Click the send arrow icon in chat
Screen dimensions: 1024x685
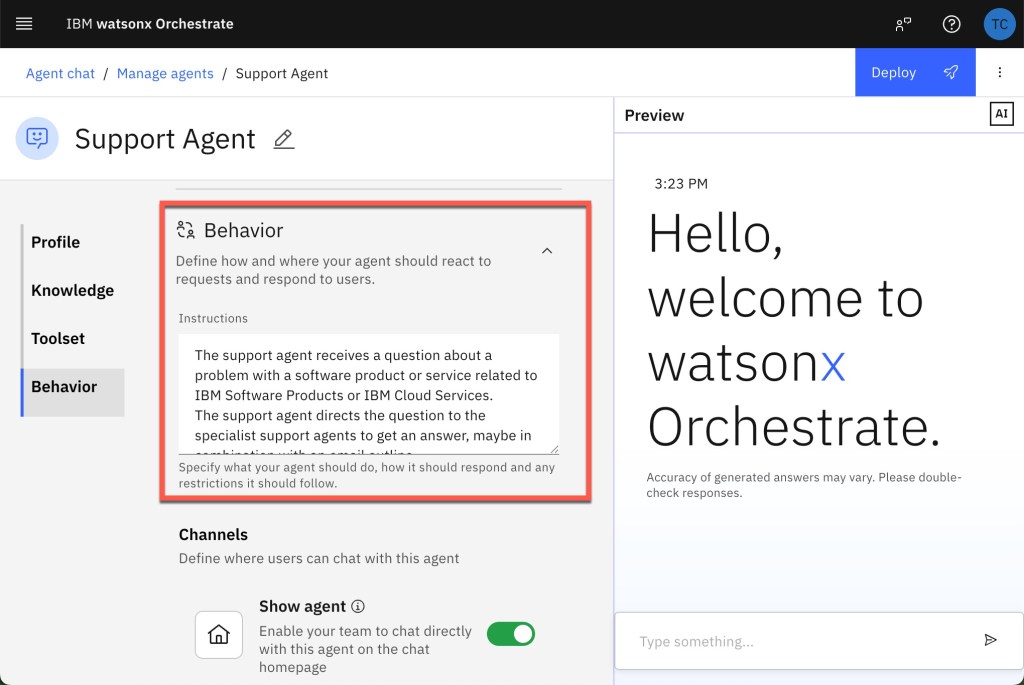(990, 640)
